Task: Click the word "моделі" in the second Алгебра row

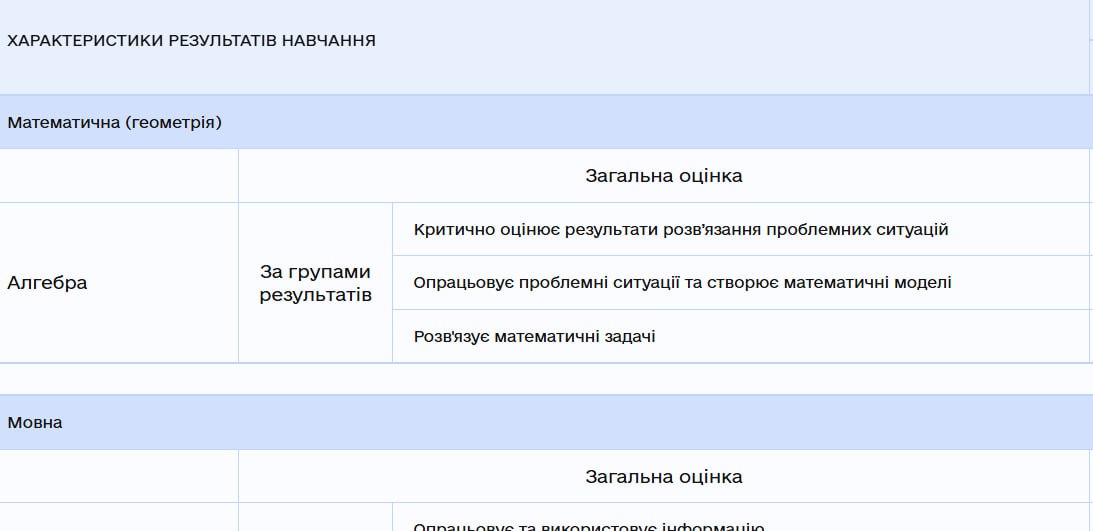Action: click(x=924, y=283)
